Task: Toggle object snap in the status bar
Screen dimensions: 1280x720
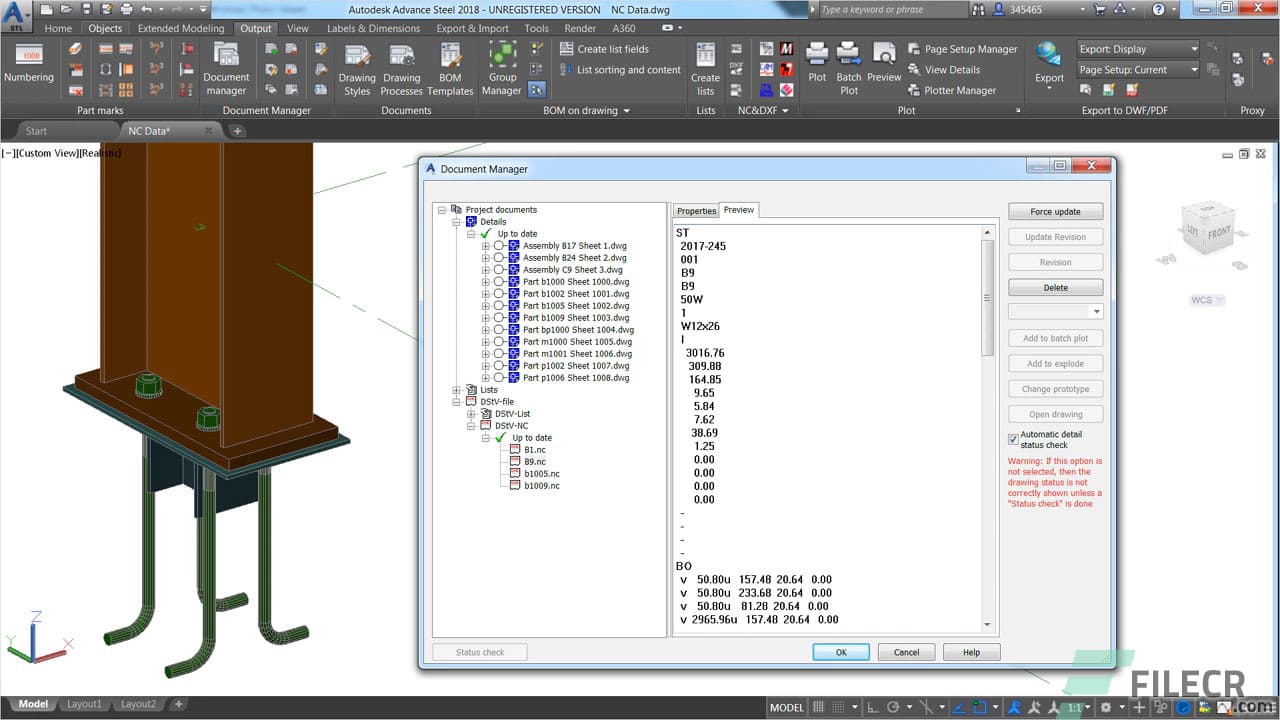Action: pyautogui.click(x=979, y=707)
